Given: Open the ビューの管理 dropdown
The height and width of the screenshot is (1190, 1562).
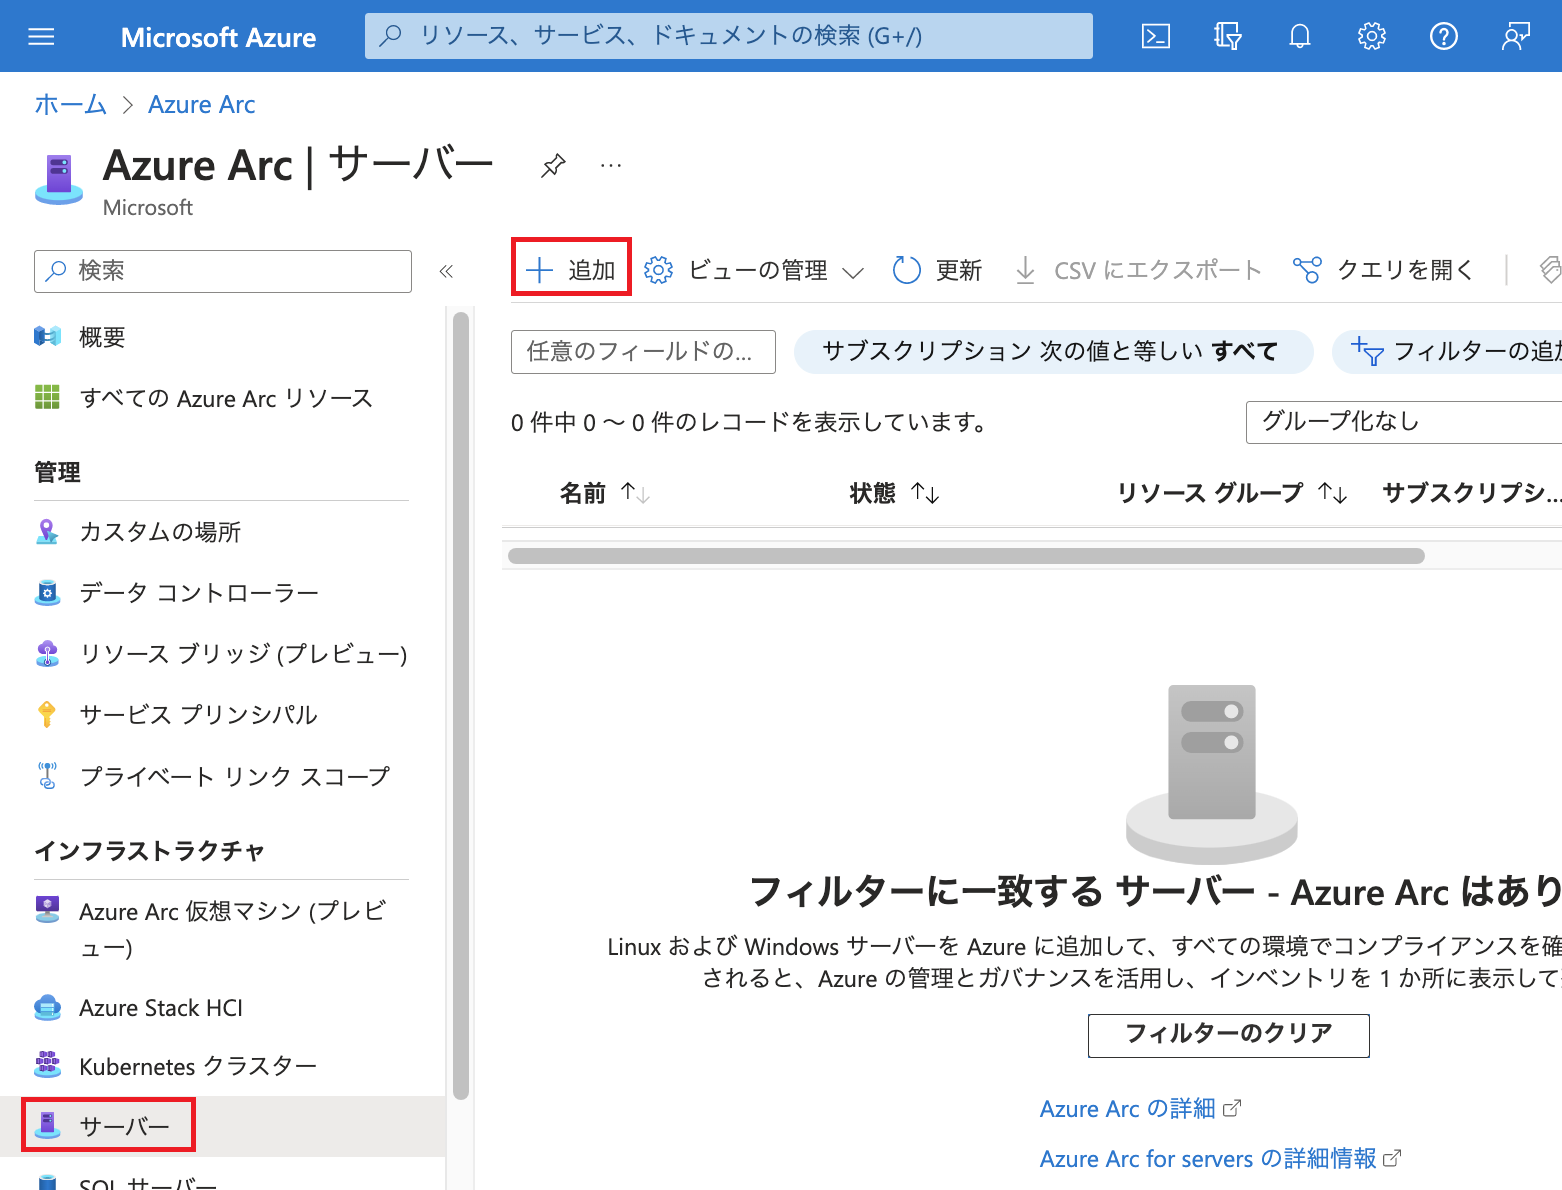Looking at the screenshot, I should click(x=753, y=270).
